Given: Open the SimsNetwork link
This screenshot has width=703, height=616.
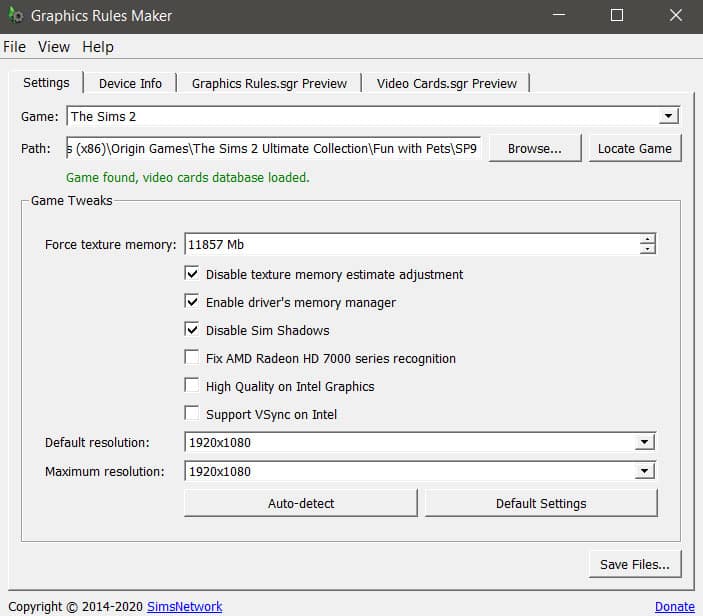Looking at the screenshot, I should tap(185, 607).
